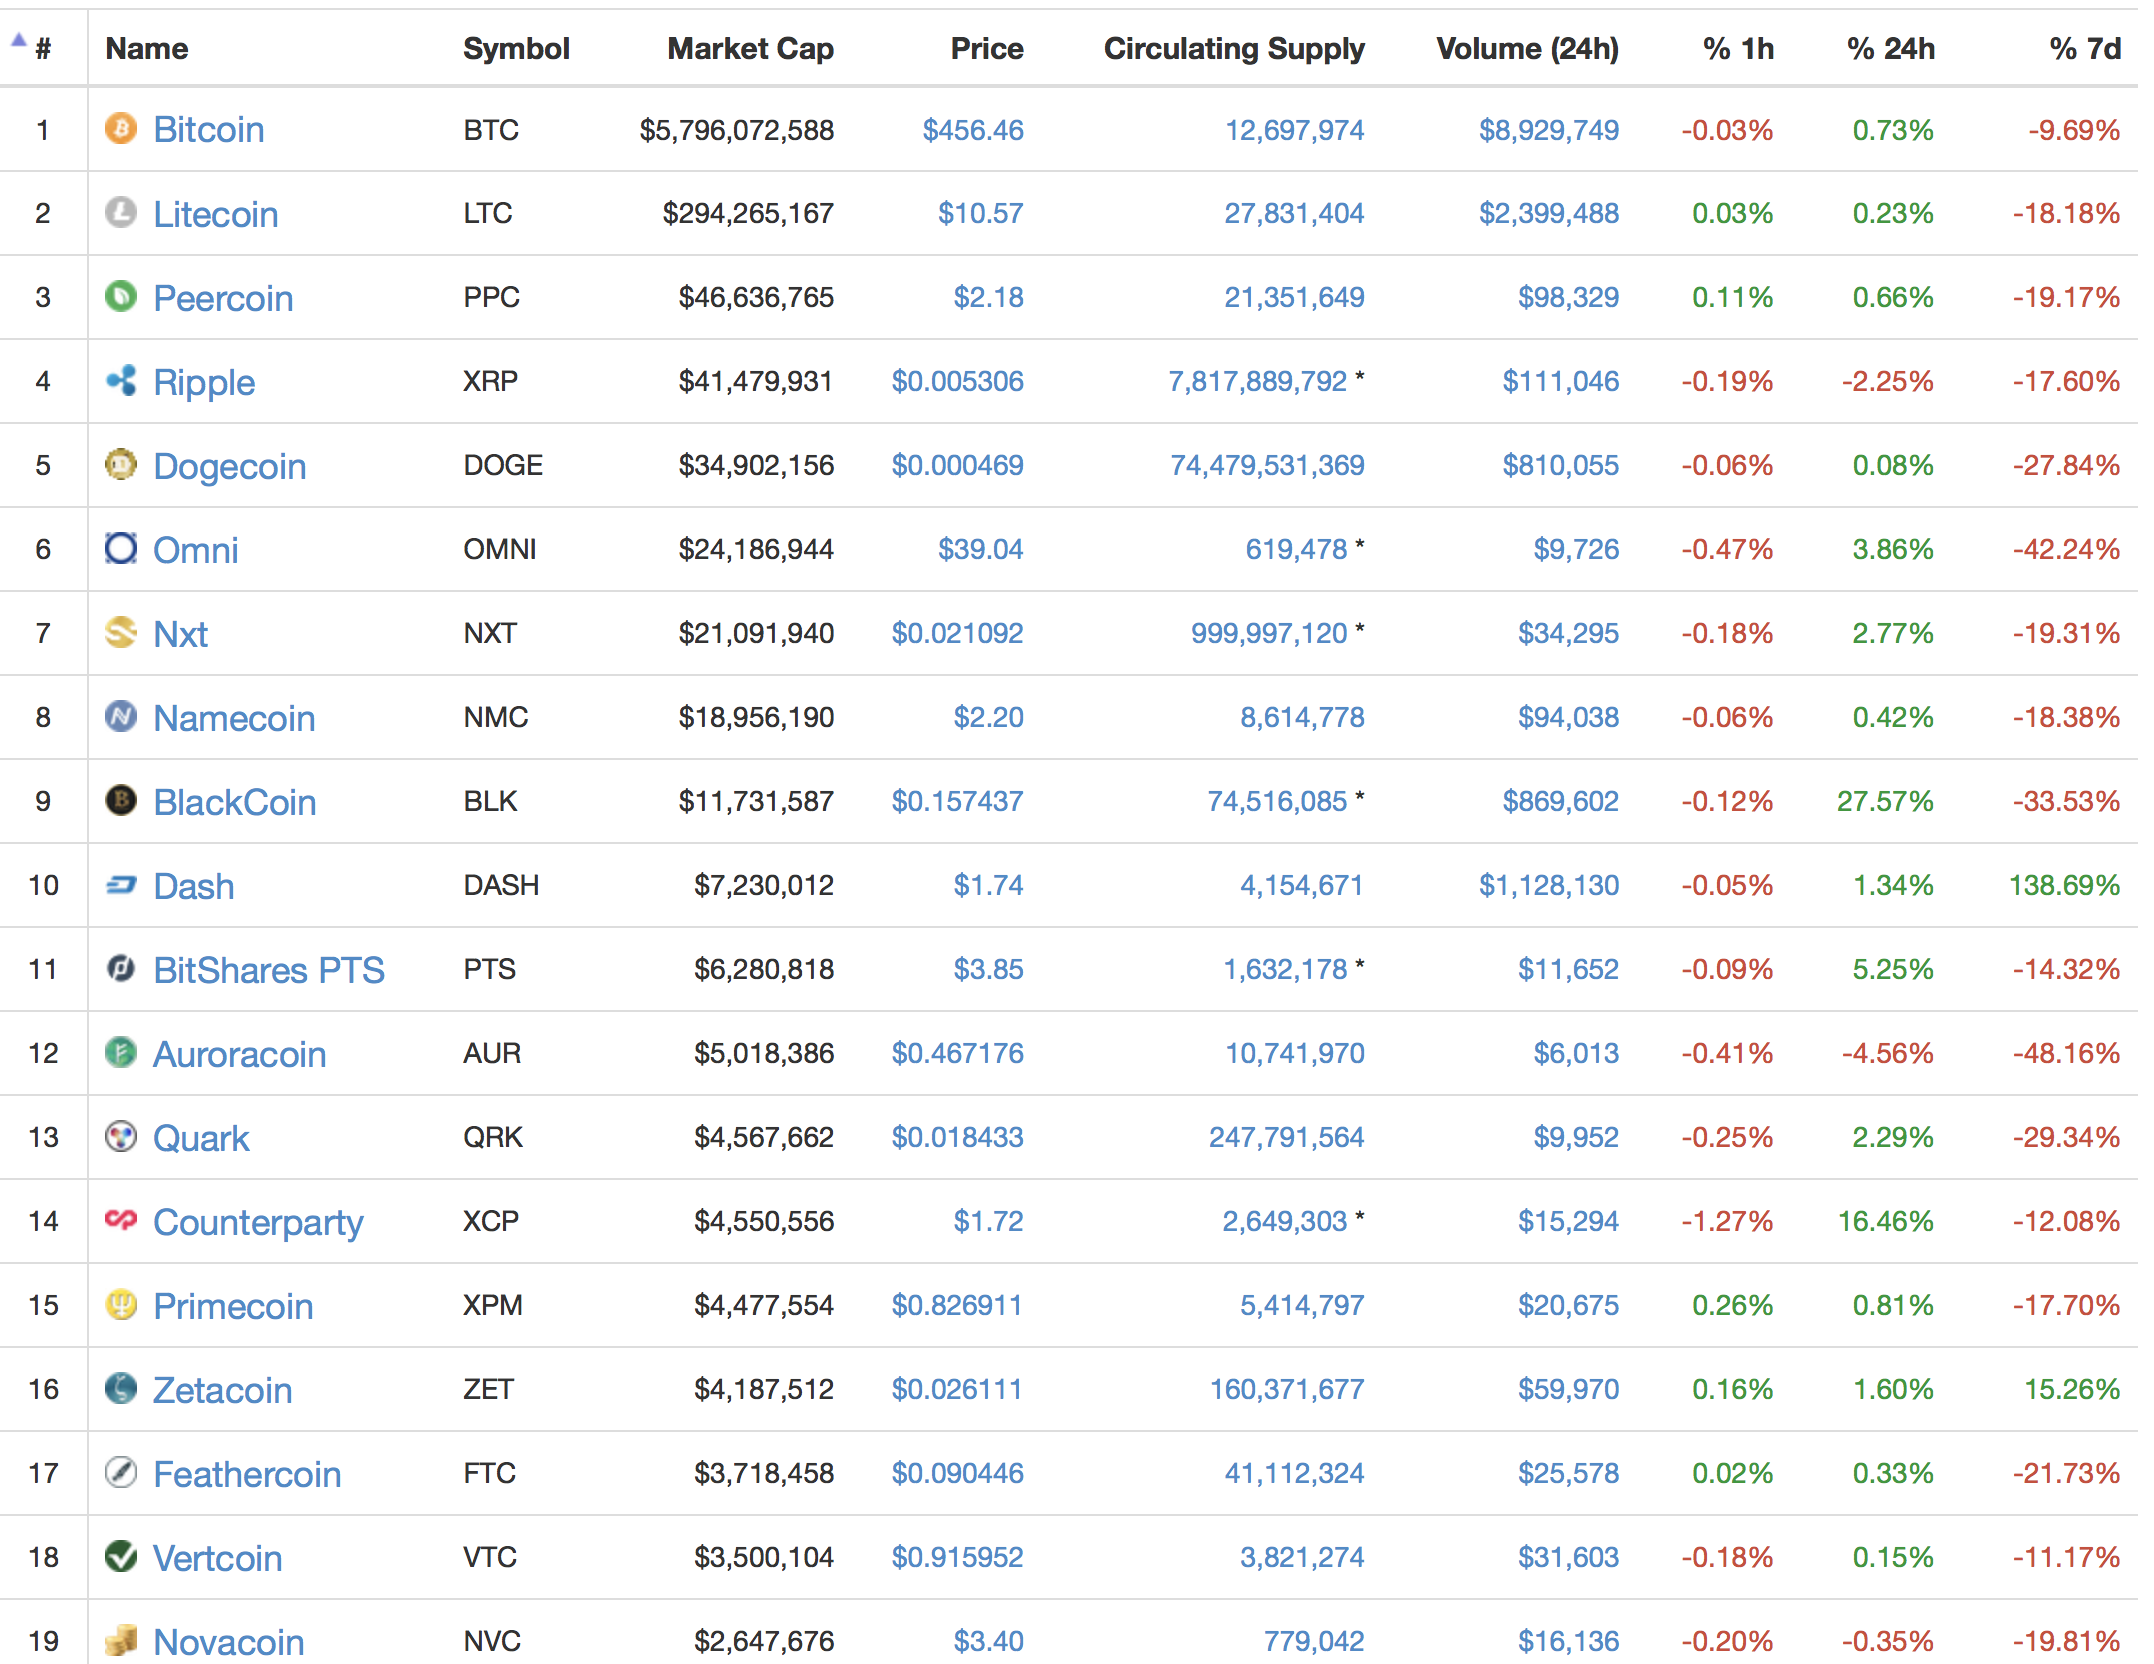Screen dimensions: 2154x1664
Task: Click the Dash logo icon
Action: [121, 885]
